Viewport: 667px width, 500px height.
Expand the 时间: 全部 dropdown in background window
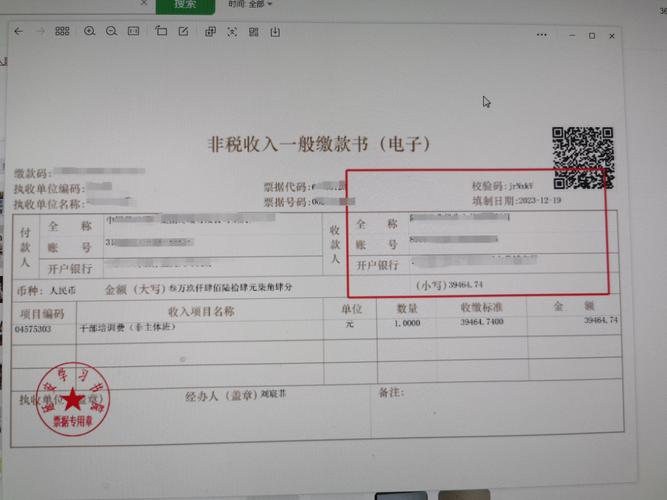point(250,4)
